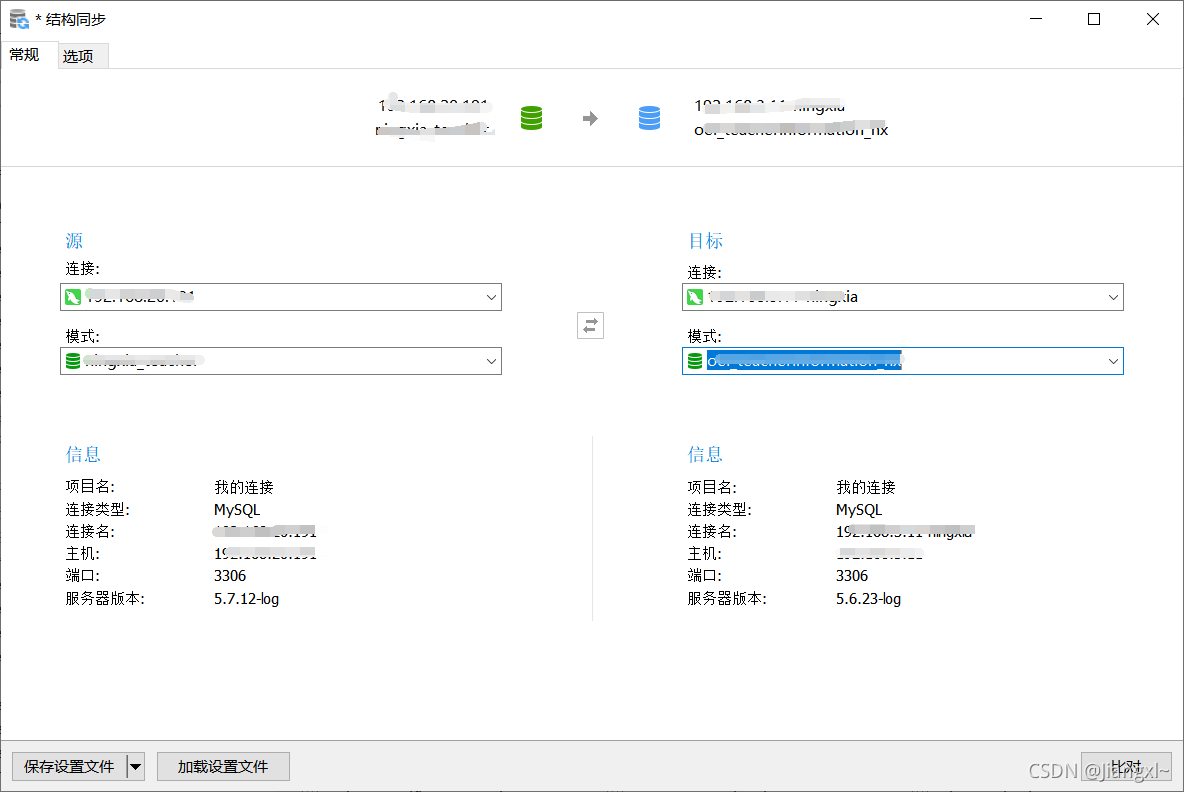Open the 保存设置文件 split-button arrow
The width and height of the screenshot is (1184, 792).
135,767
